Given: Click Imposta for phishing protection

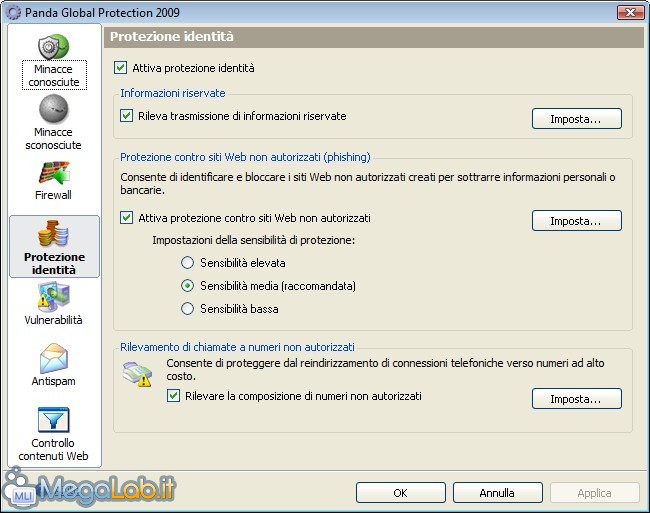Looking at the screenshot, I should click(577, 221).
